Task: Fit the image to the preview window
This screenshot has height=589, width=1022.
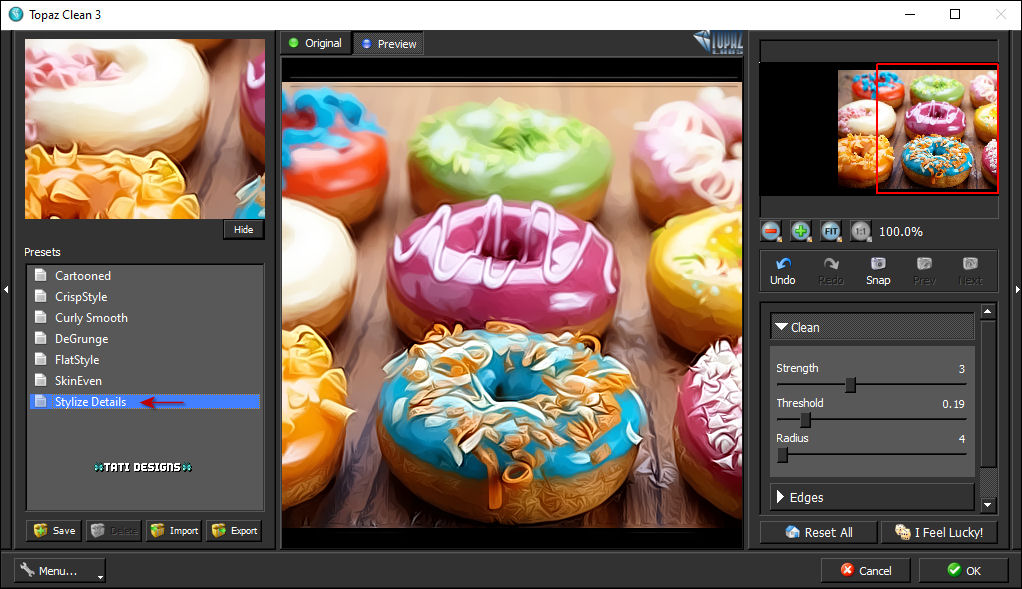Action: coord(830,231)
